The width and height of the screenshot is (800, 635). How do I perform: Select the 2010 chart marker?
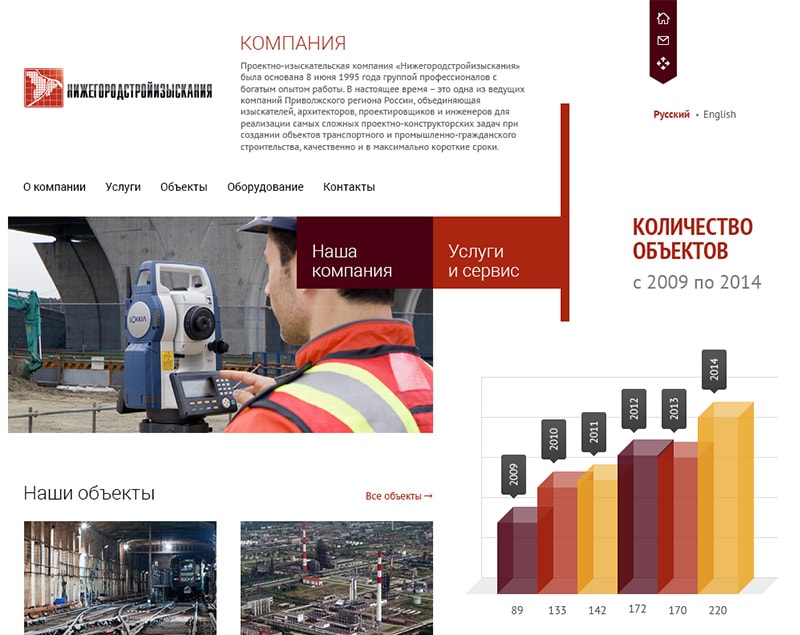point(554,437)
